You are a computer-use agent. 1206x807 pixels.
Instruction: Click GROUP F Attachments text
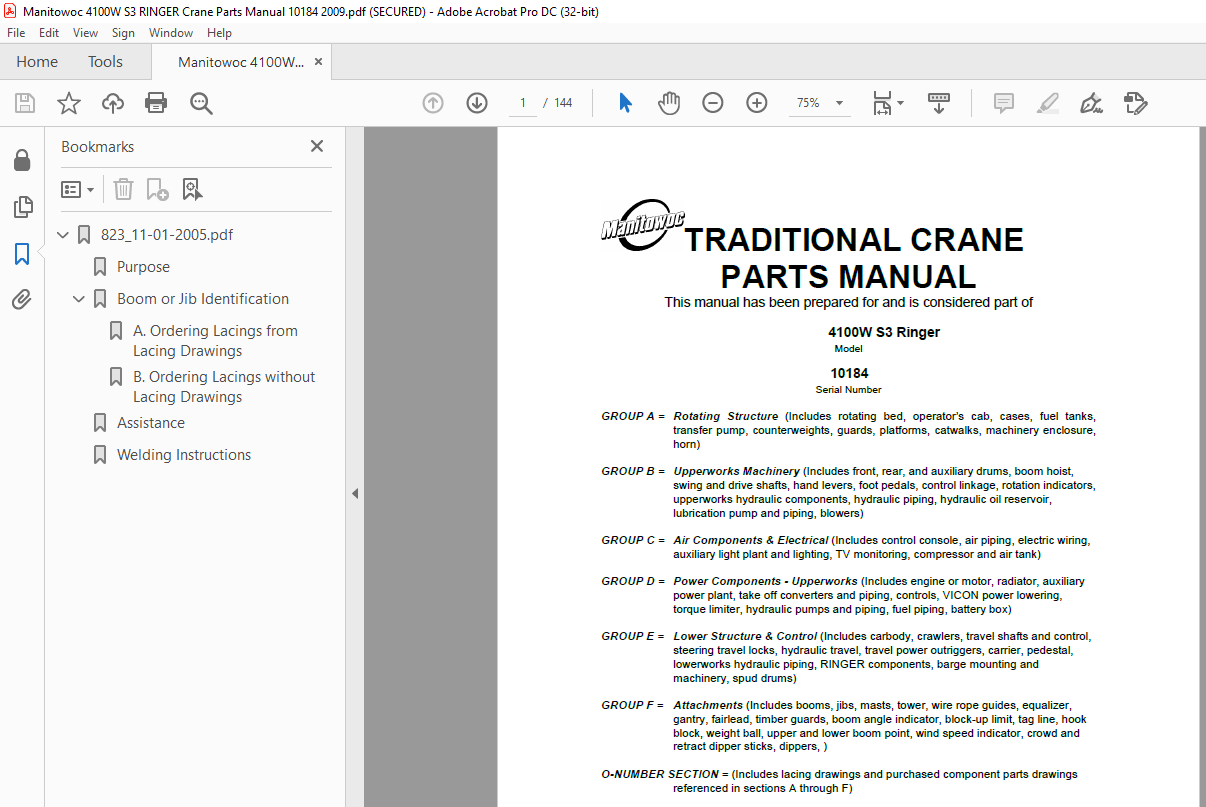point(844,726)
